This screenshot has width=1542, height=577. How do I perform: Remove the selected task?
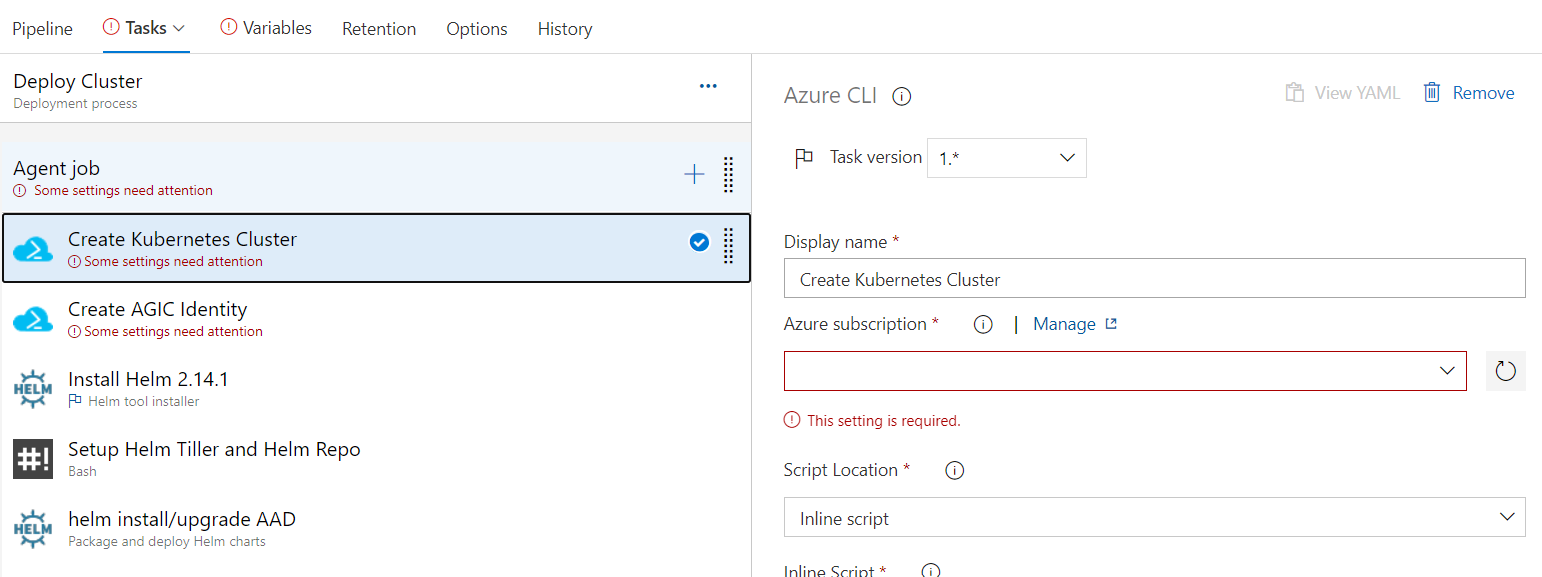[1468, 93]
